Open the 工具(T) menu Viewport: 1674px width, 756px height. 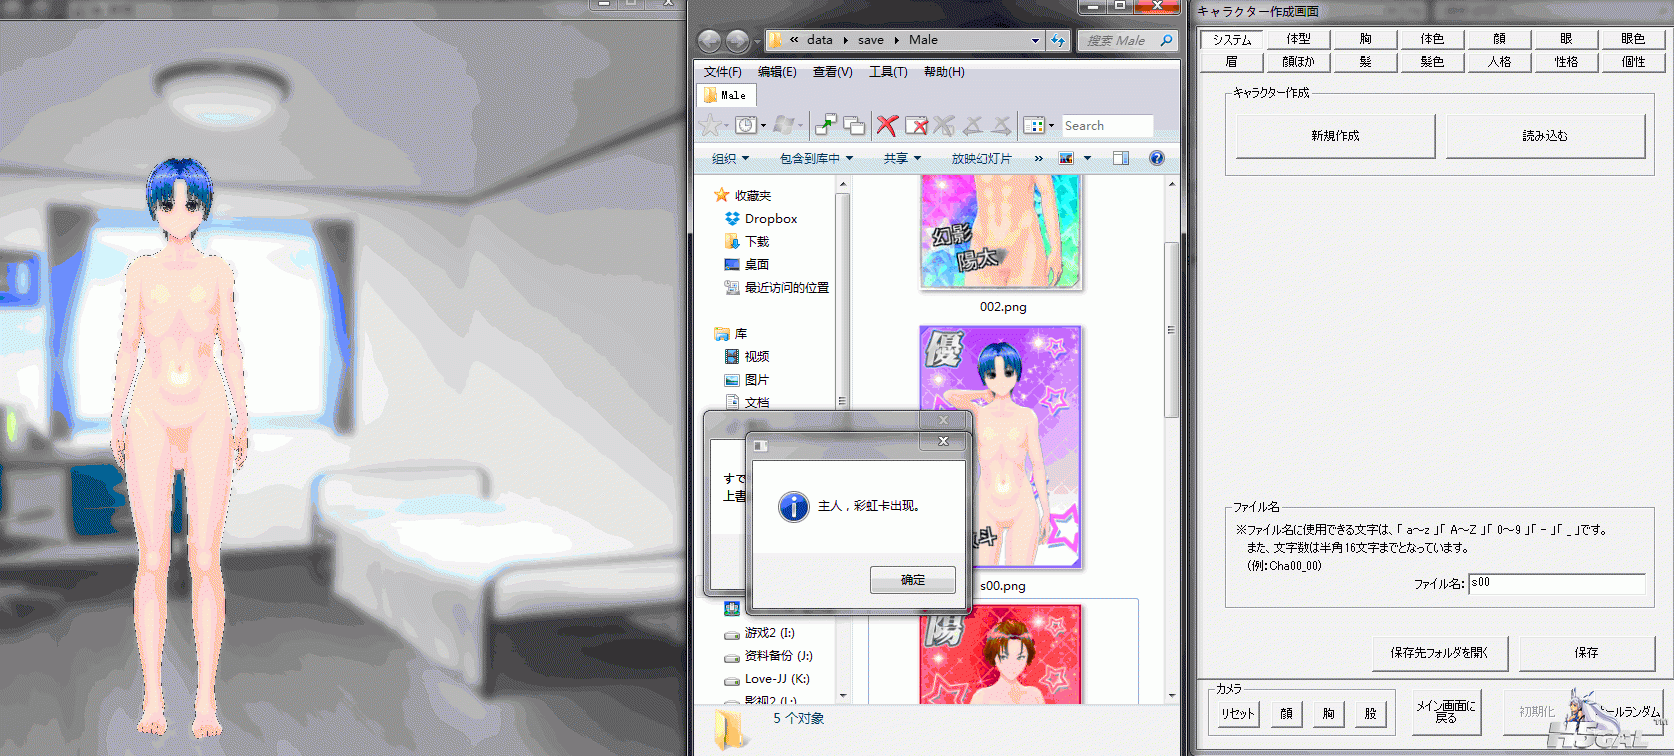(888, 72)
